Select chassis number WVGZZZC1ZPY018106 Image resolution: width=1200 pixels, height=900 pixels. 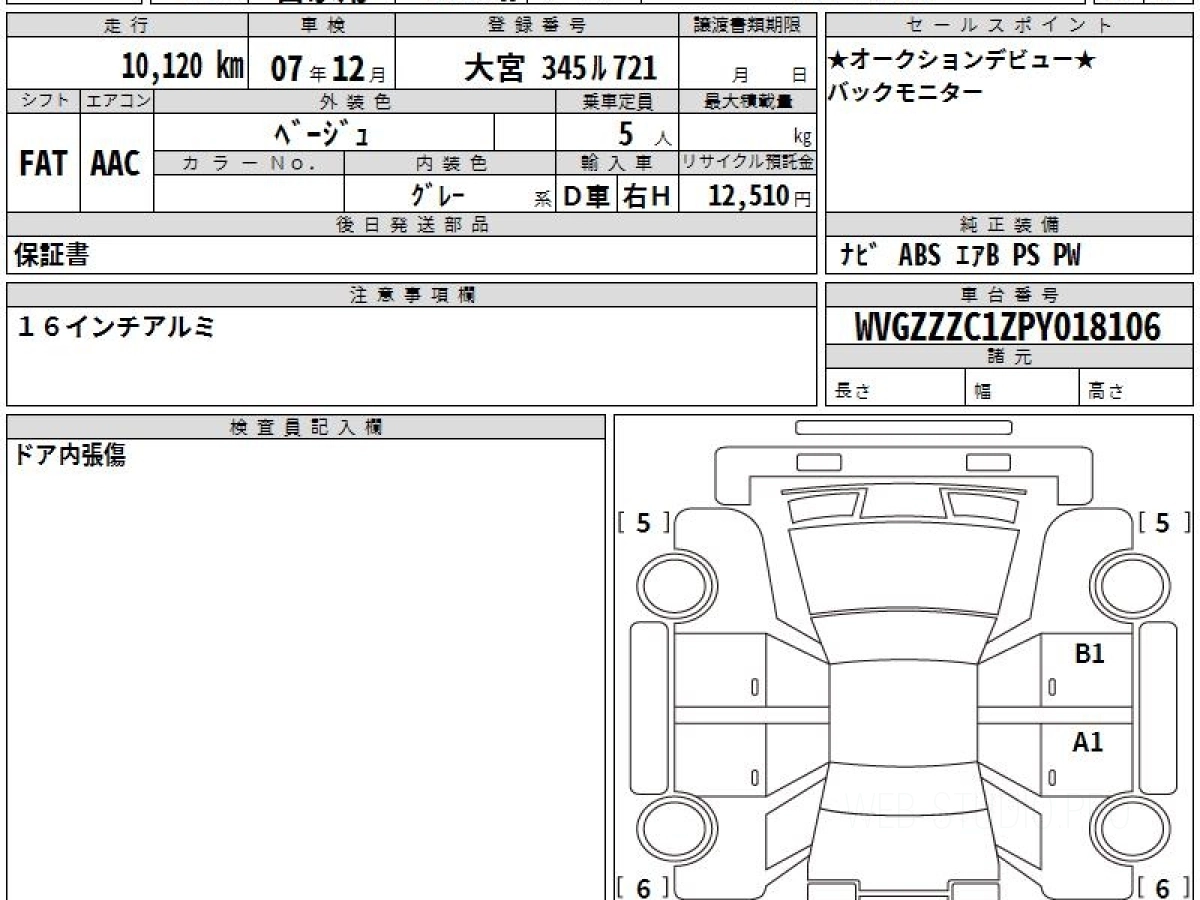1008,327
